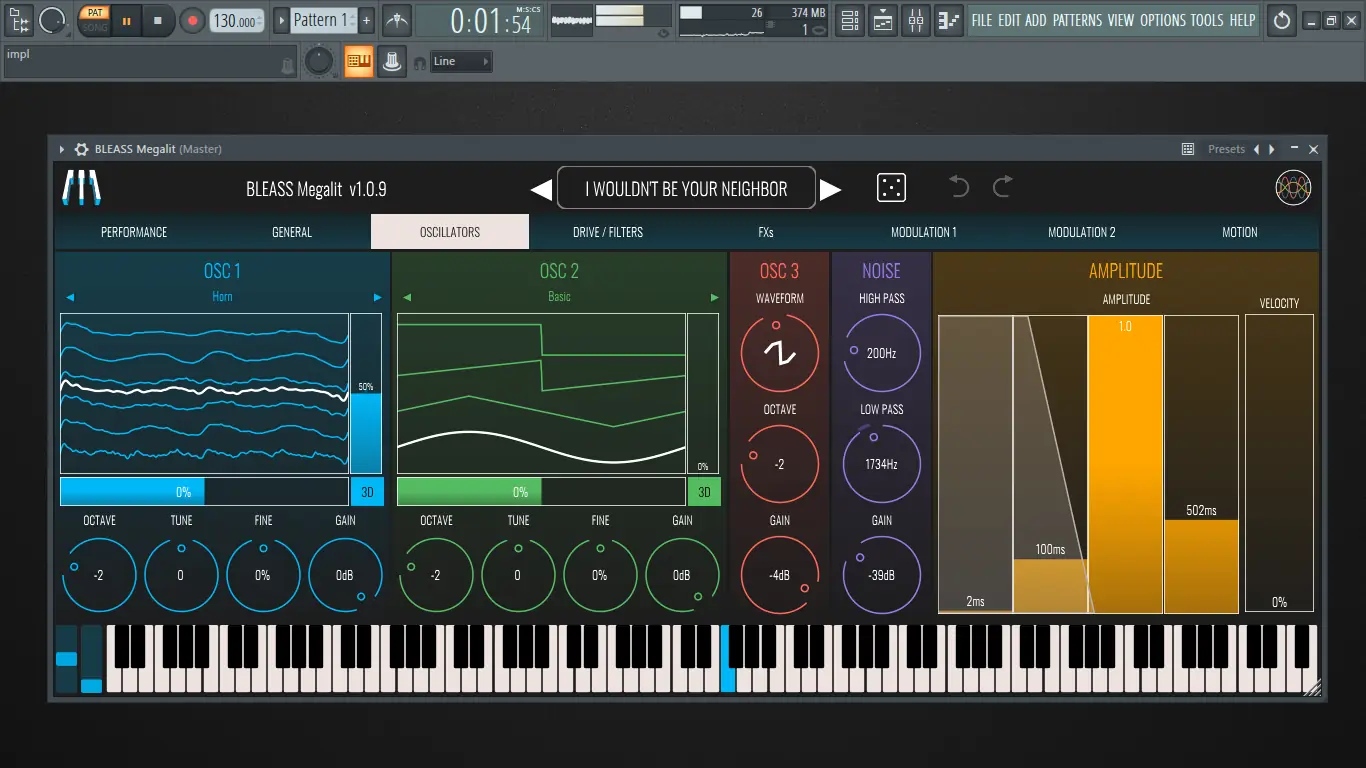Toggle the OSC 1 3D button

(366, 492)
